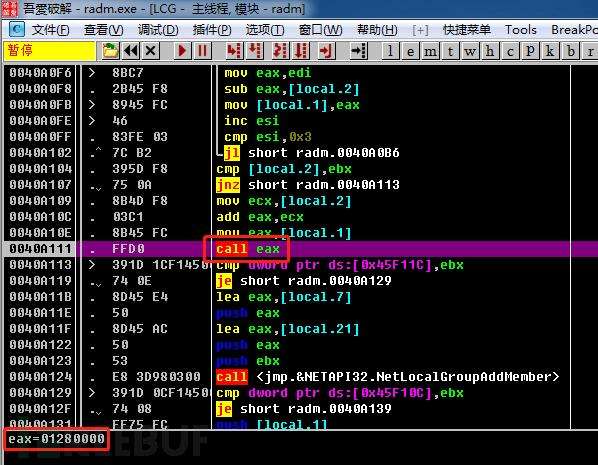Viewport: 598px width, 465px height.
Task: Click the Close program X icon
Action: tap(151, 51)
